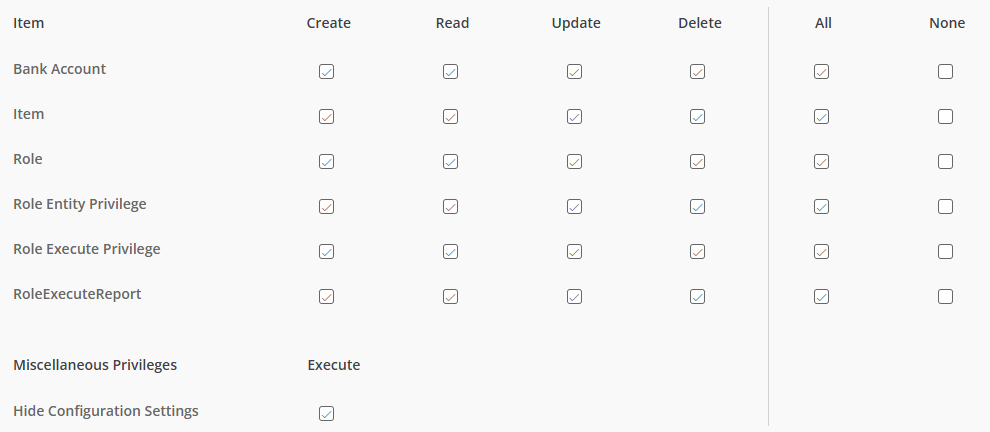Image resolution: width=990 pixels, height=432 pixels.
Task: Toggle Create for RoleExecuteReport
Action: pyautogui.click(x=326, y=296)
